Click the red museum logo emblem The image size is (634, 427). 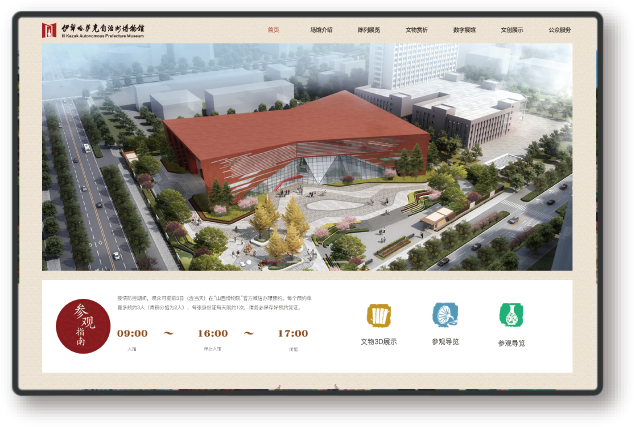point(49,30)
